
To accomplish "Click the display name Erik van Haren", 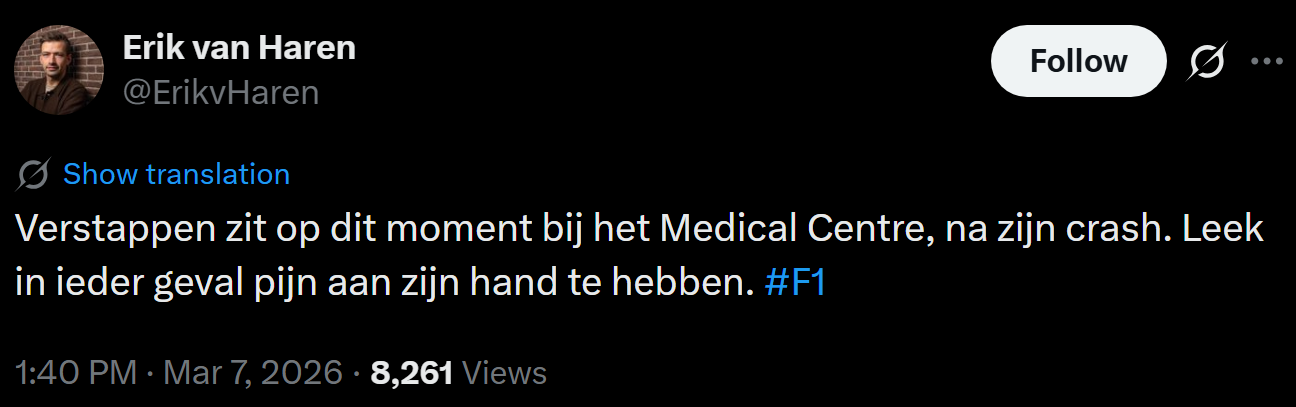I will (x=239, y=47).
